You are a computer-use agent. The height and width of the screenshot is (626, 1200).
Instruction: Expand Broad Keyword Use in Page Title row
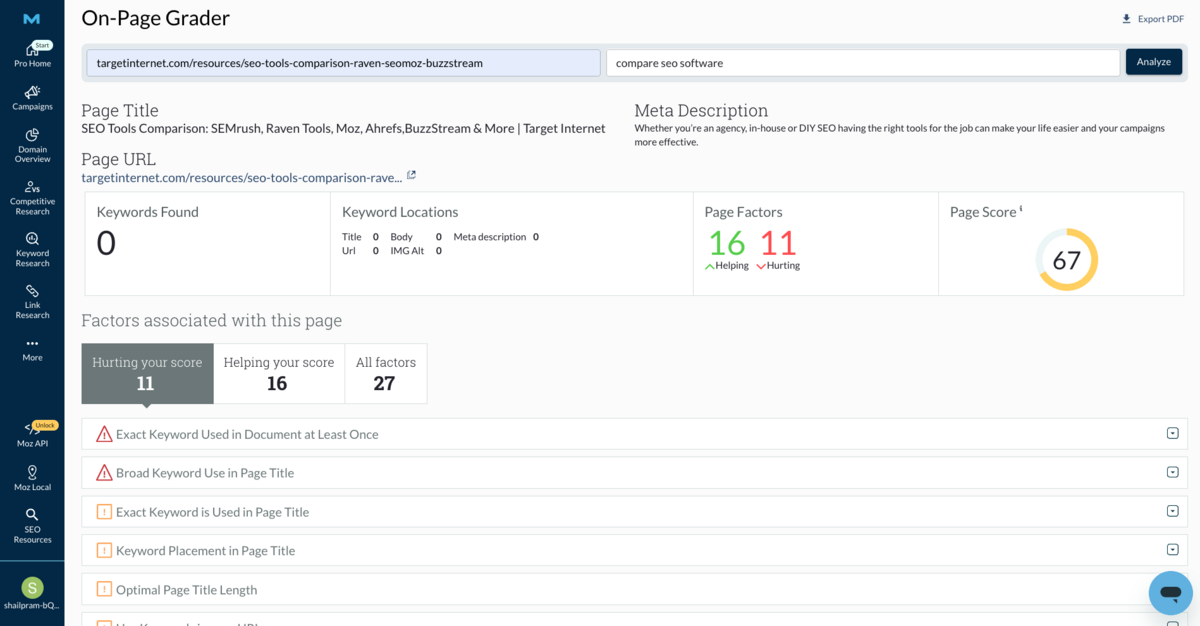tap(1173, 472)
